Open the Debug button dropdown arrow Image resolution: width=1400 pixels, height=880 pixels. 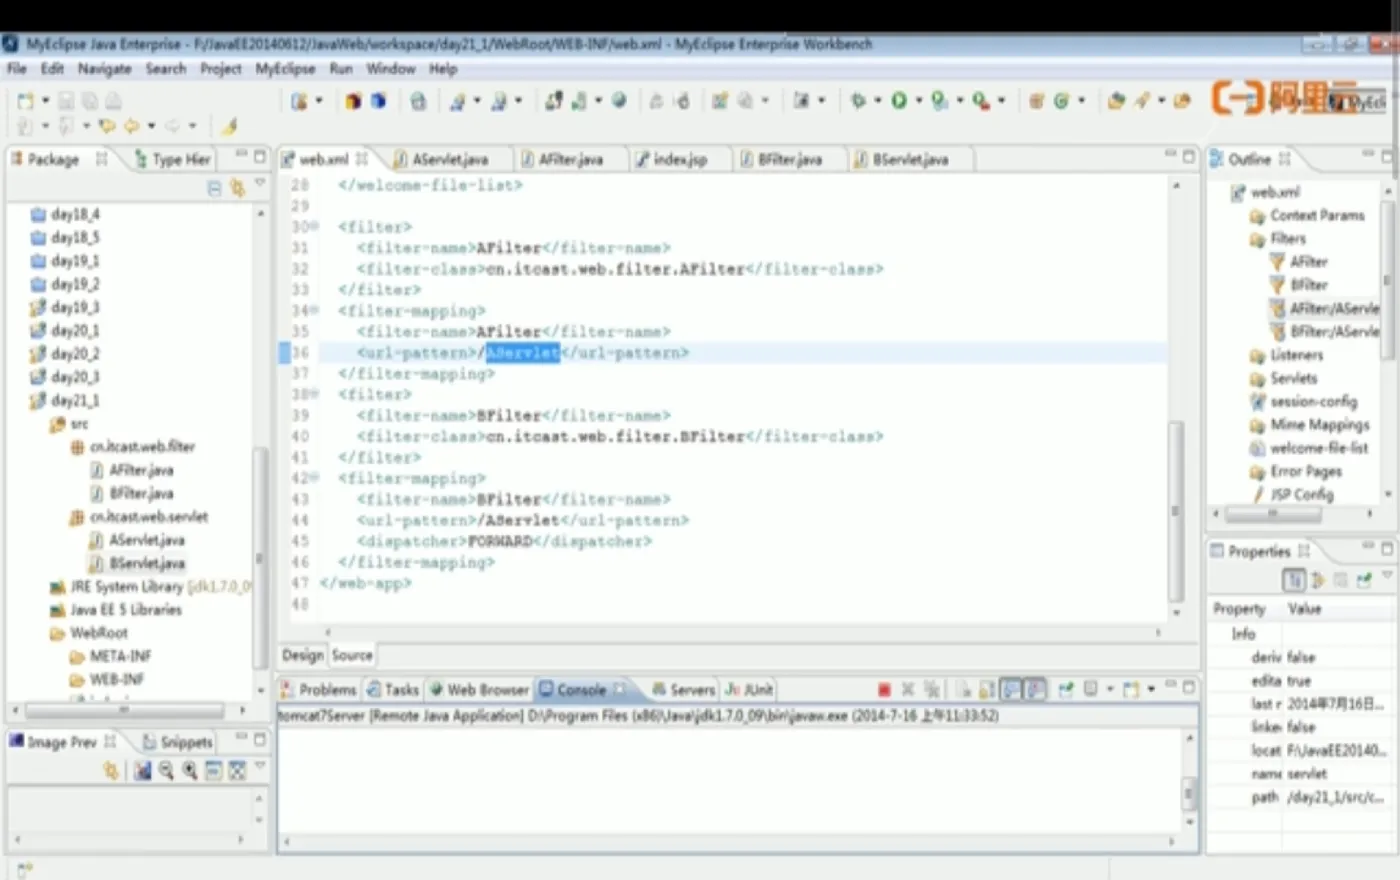click(878, 101)
